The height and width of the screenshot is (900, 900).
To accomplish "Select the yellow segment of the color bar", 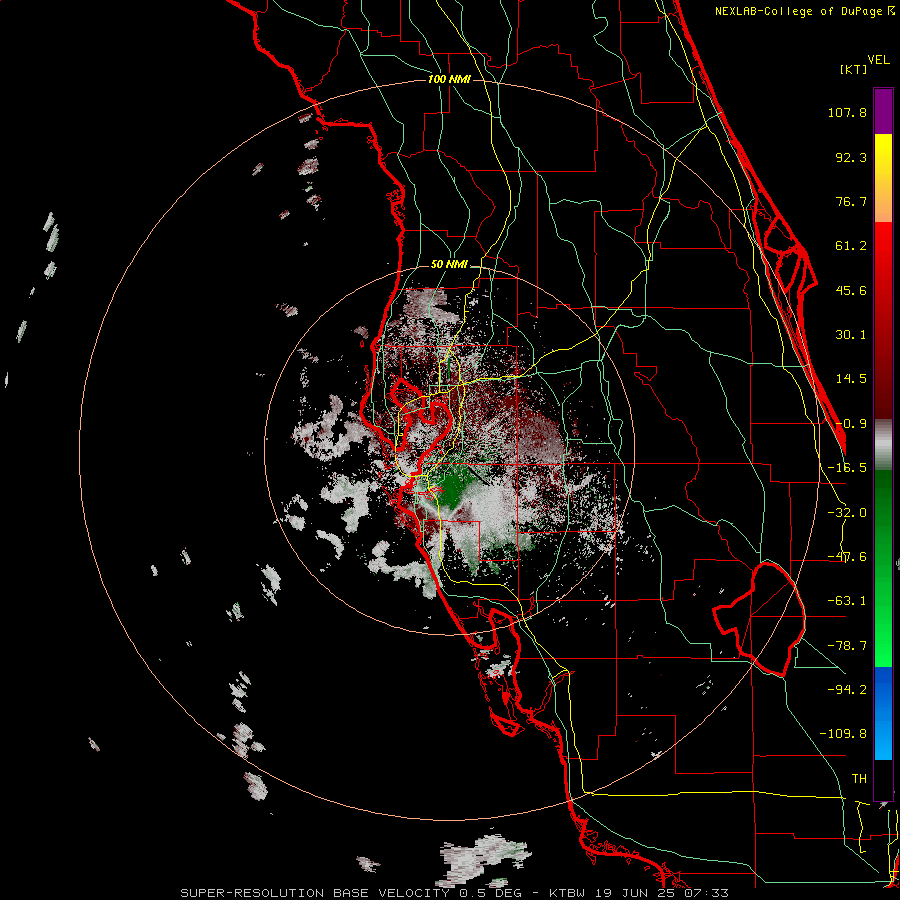I will pyautogui.click(x=883, y=178).
